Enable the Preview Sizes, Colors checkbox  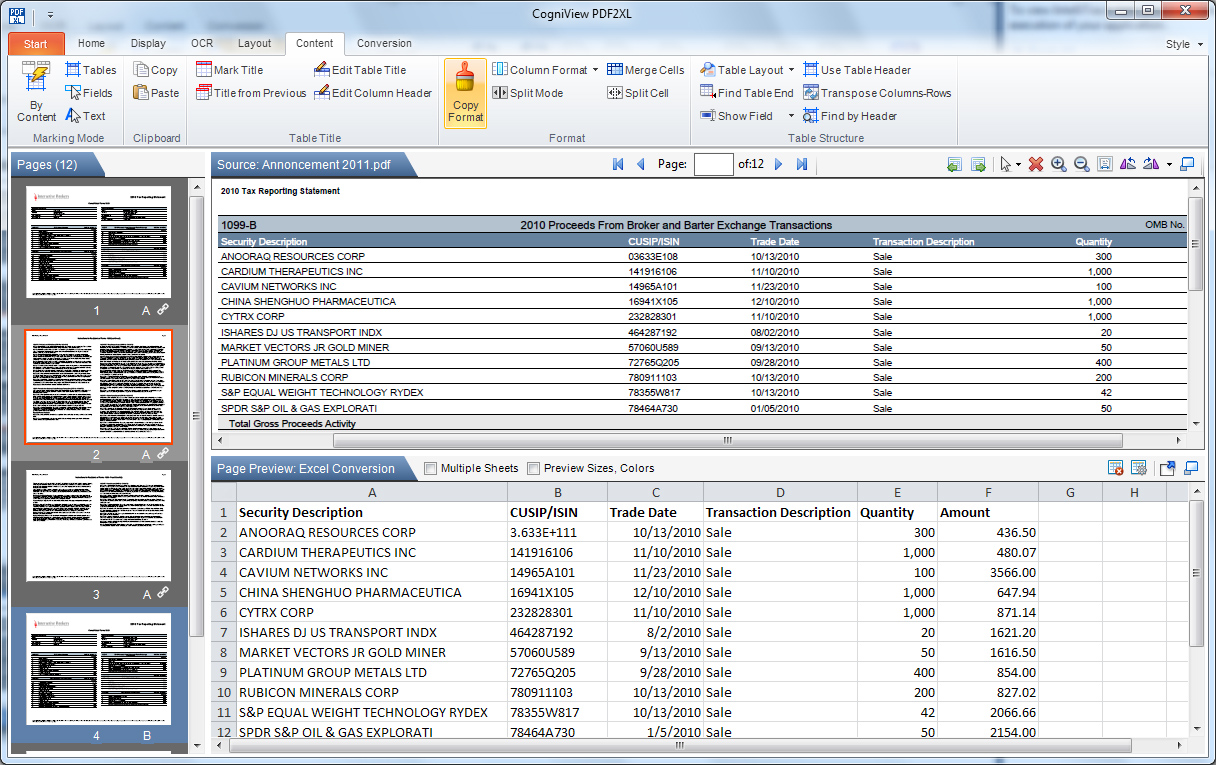[533, 468]
